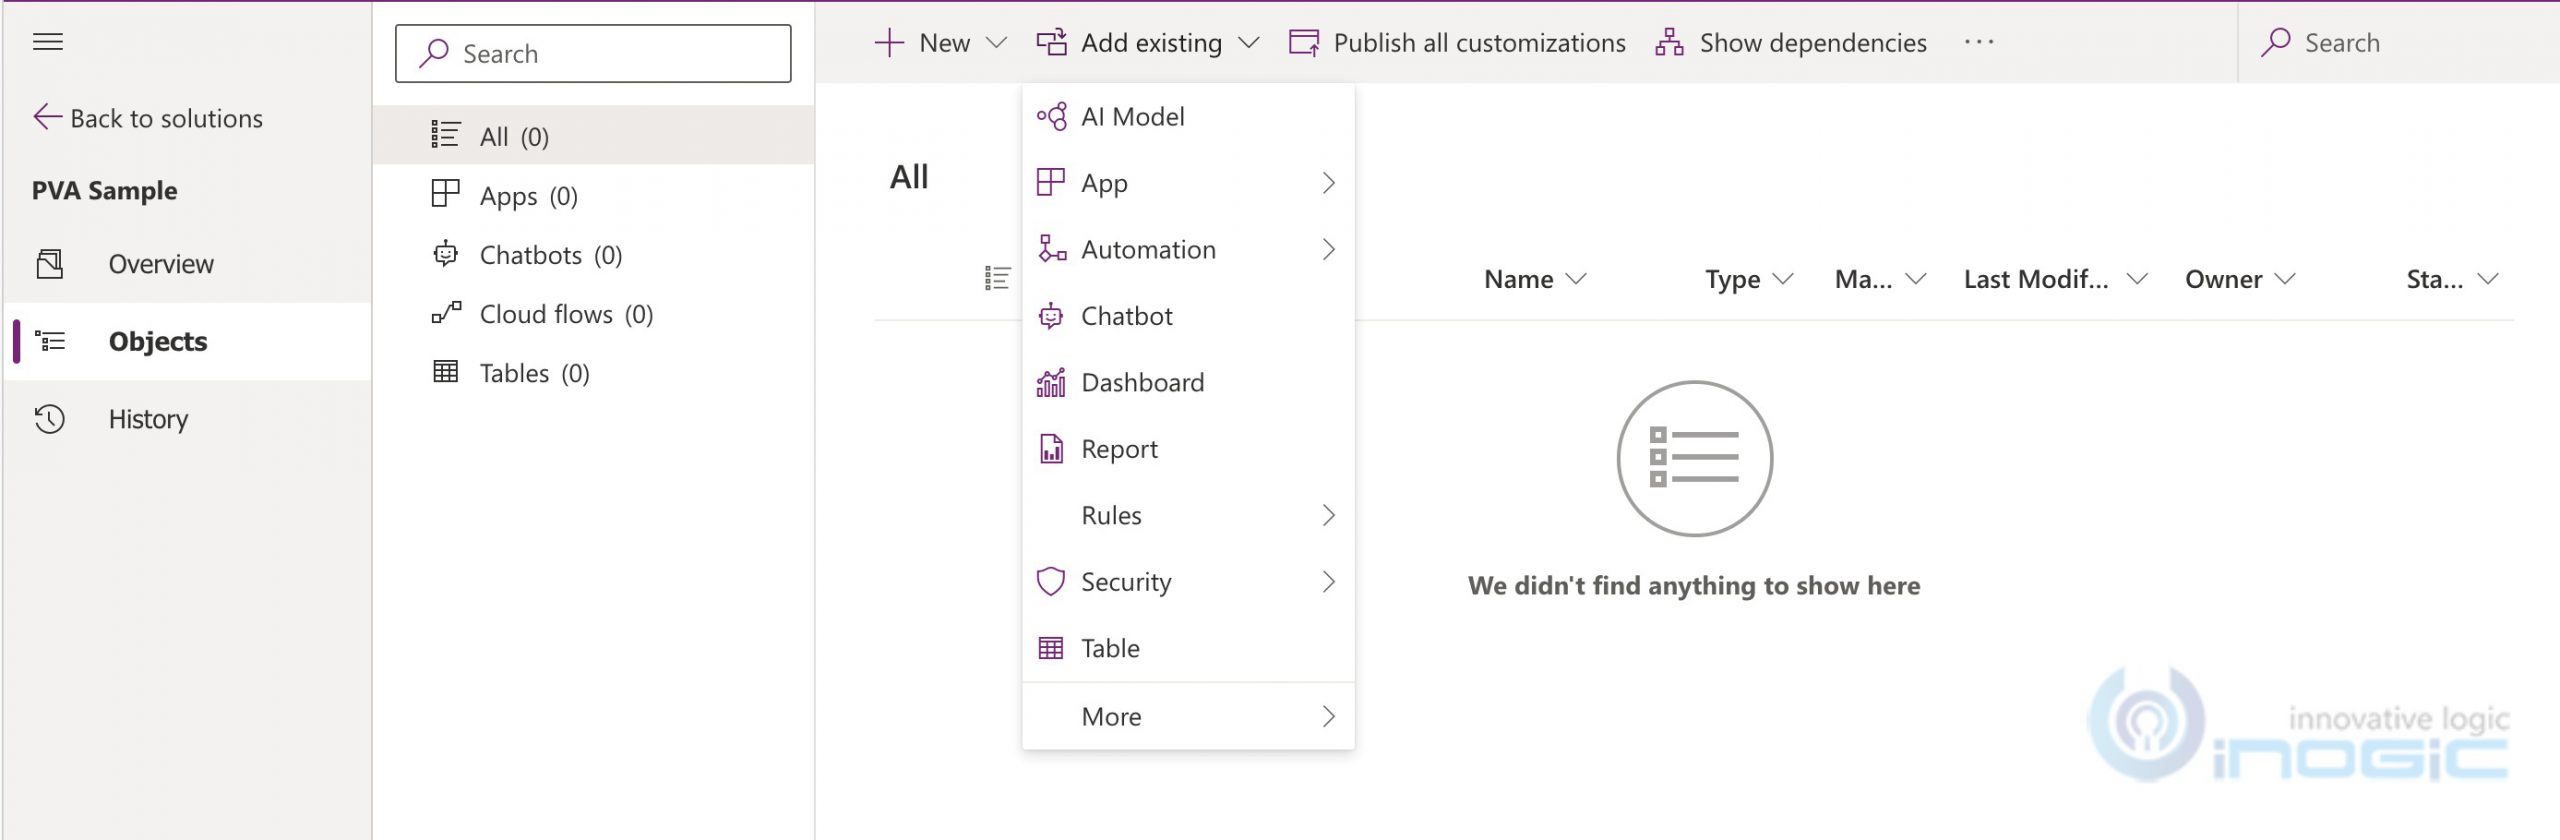
Task: Click the Overview icon in sidebar
Action: click(x=50, y=264)
